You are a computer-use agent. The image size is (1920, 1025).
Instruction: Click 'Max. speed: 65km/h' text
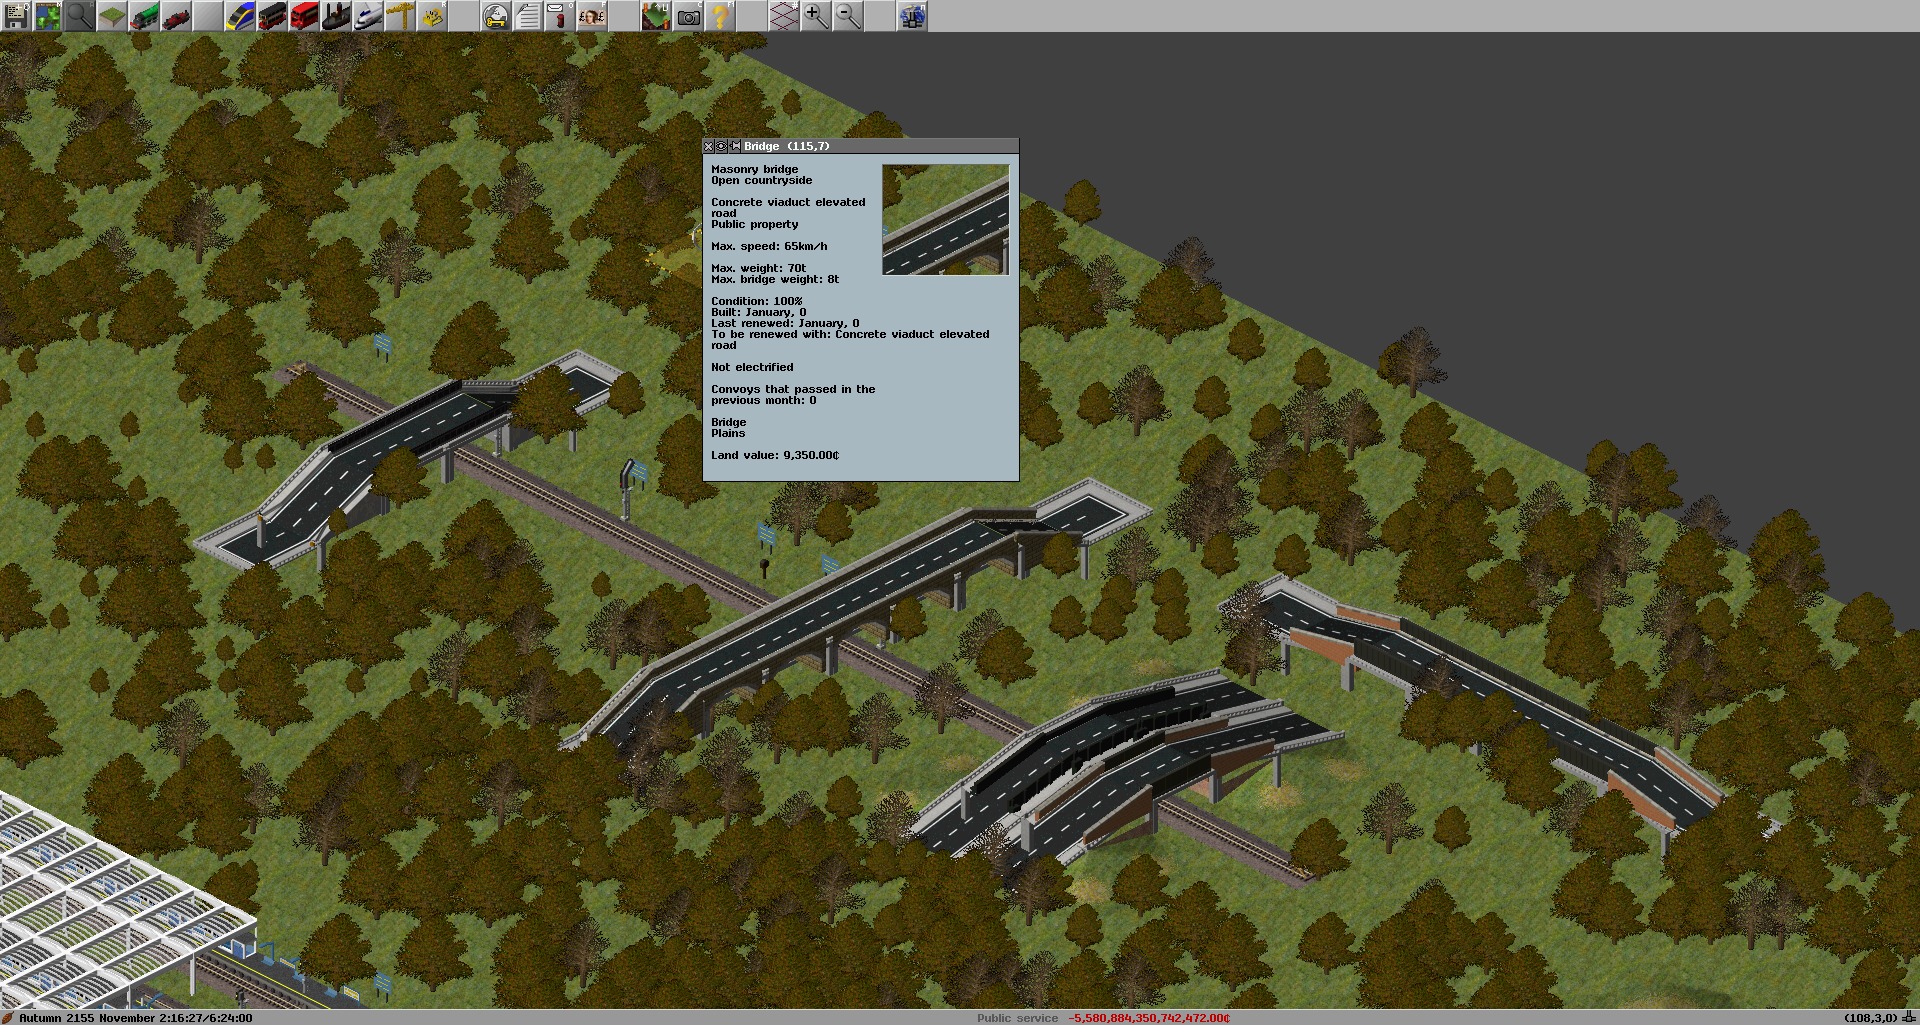(x=769, y=246)
